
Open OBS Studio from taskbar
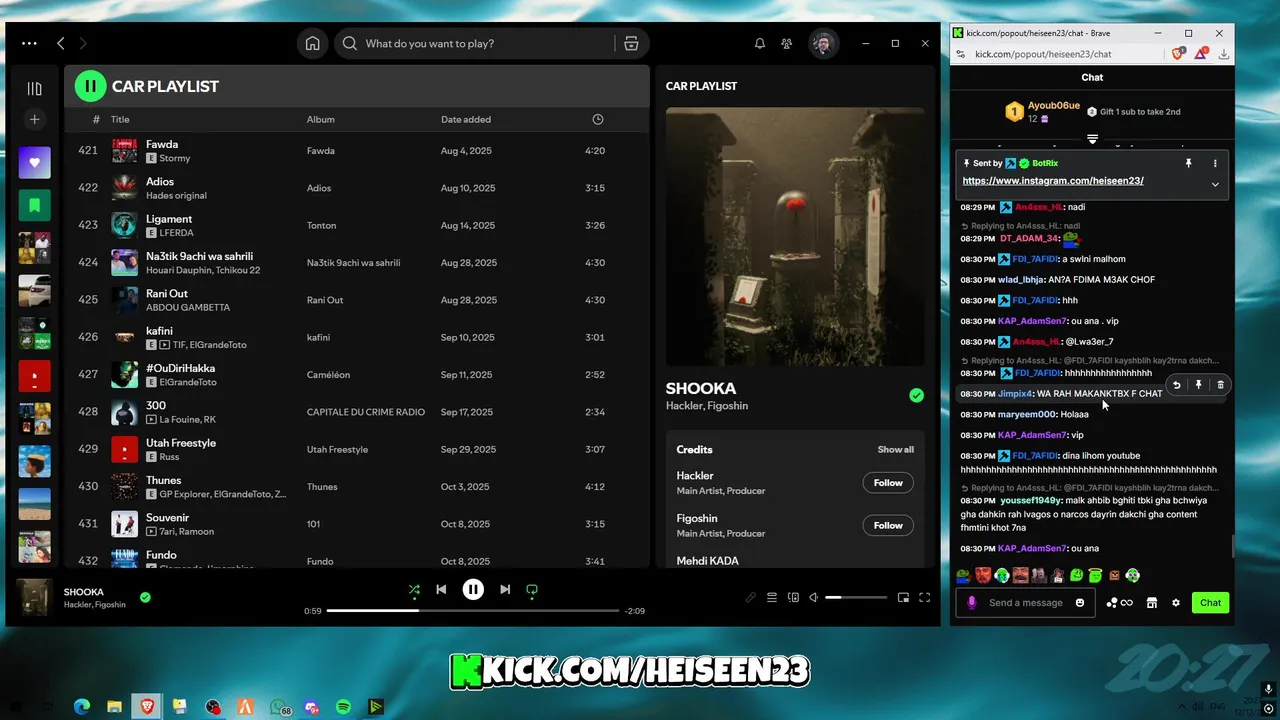213,707
